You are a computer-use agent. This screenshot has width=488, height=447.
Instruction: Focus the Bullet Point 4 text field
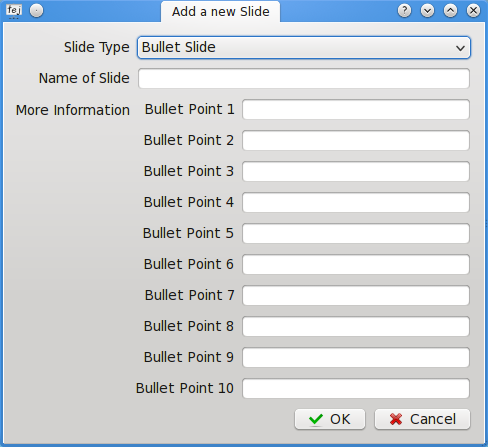point(356,202)
